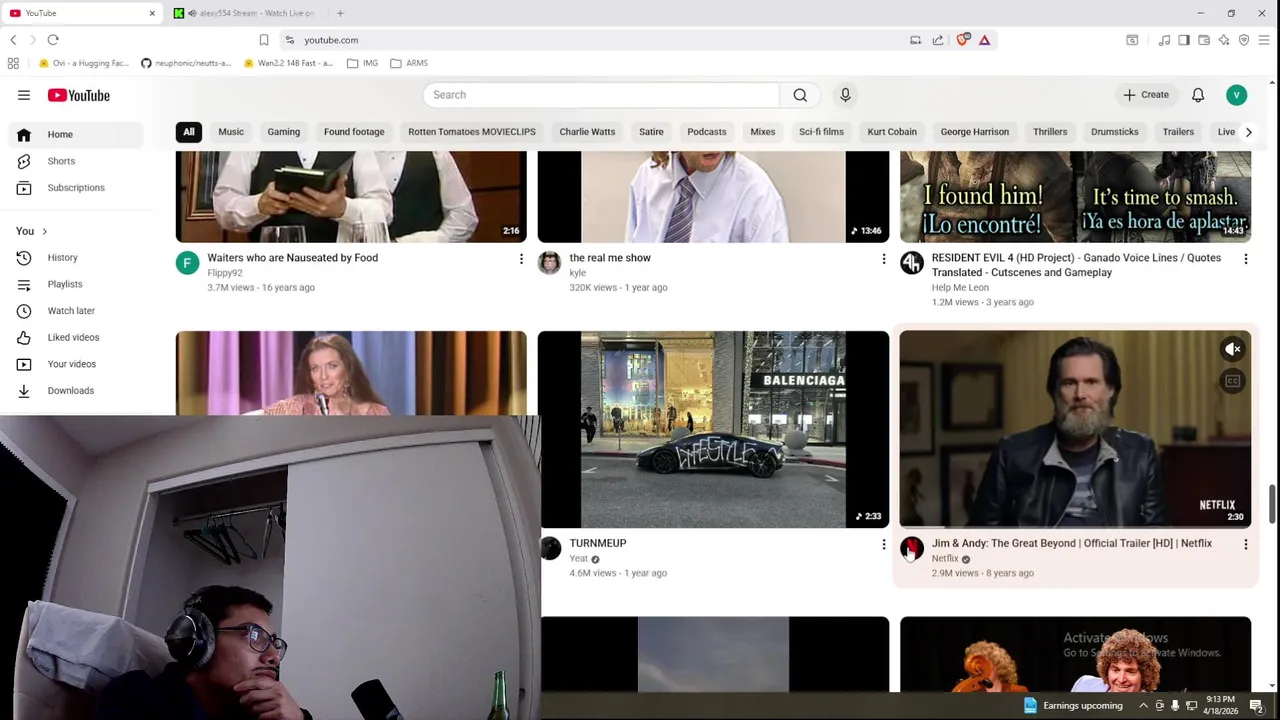Open options for TURNMEUP video
The width and height of the screenshot is (1280, 720).
point(883,545)
